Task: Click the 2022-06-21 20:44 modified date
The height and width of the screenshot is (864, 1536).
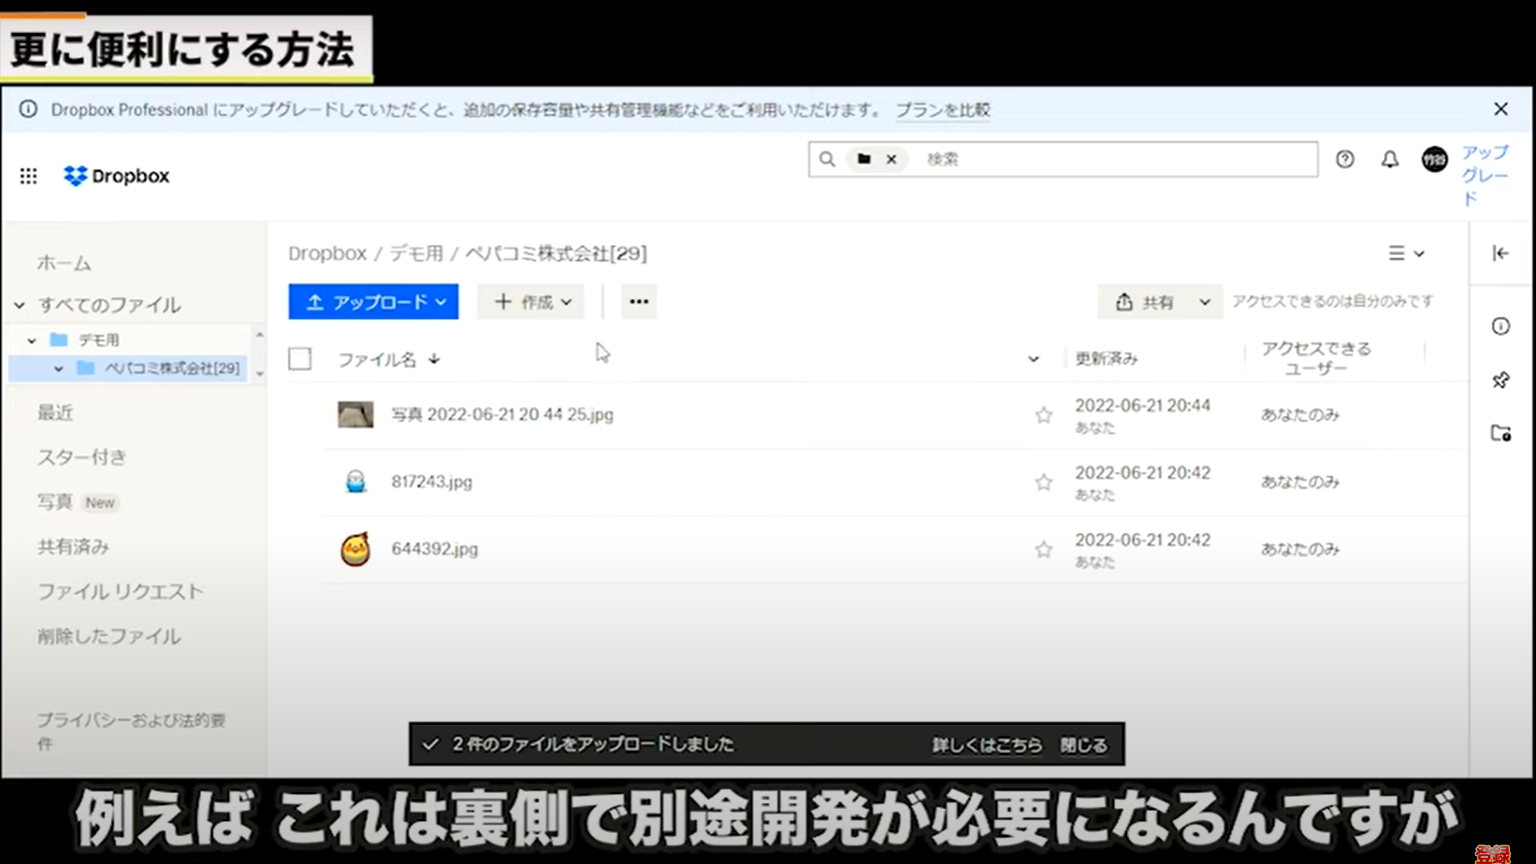Action: click(x=1142, y=405)
